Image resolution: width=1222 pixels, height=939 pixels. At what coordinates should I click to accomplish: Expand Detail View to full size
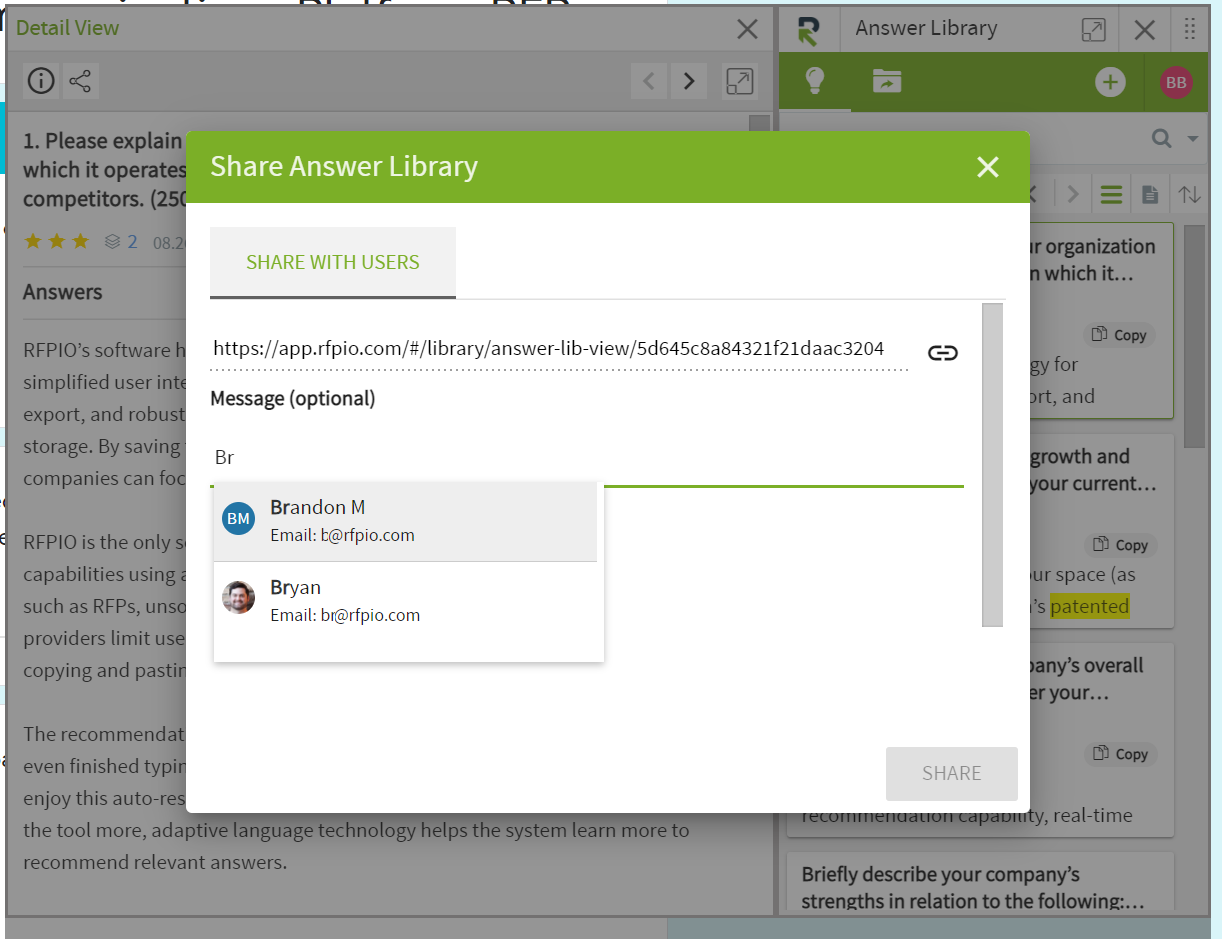pos(740,81)
